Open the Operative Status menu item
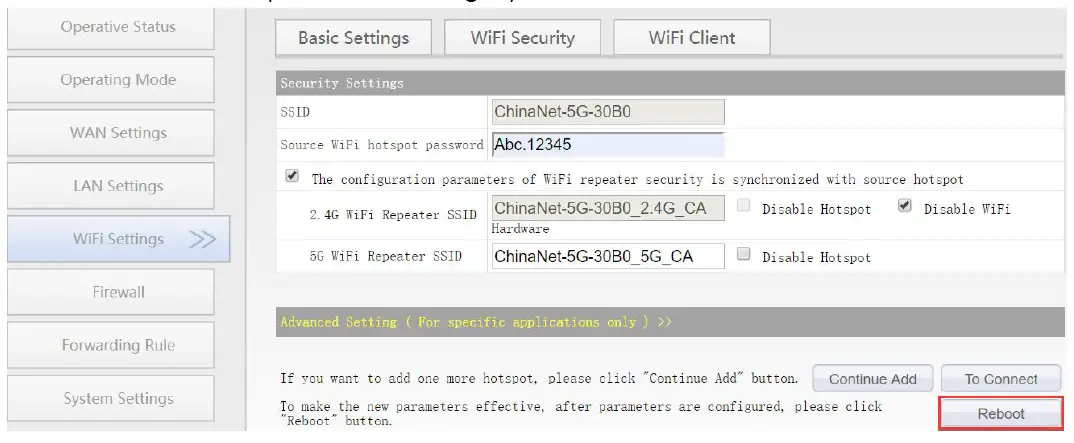The image size is (1074, 443). click(x=118, y=27)
